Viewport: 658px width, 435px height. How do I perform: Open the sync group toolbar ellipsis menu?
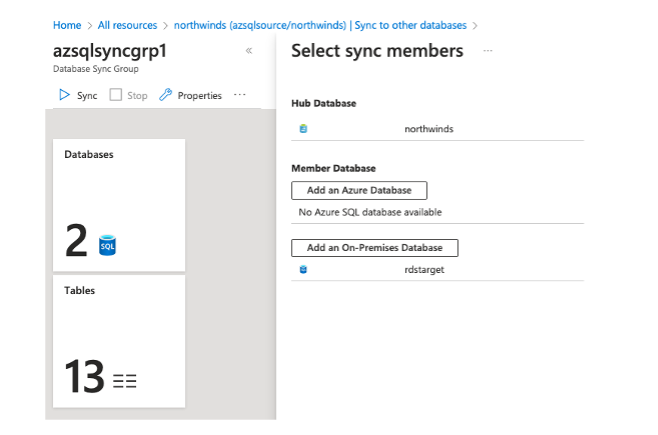240,94
